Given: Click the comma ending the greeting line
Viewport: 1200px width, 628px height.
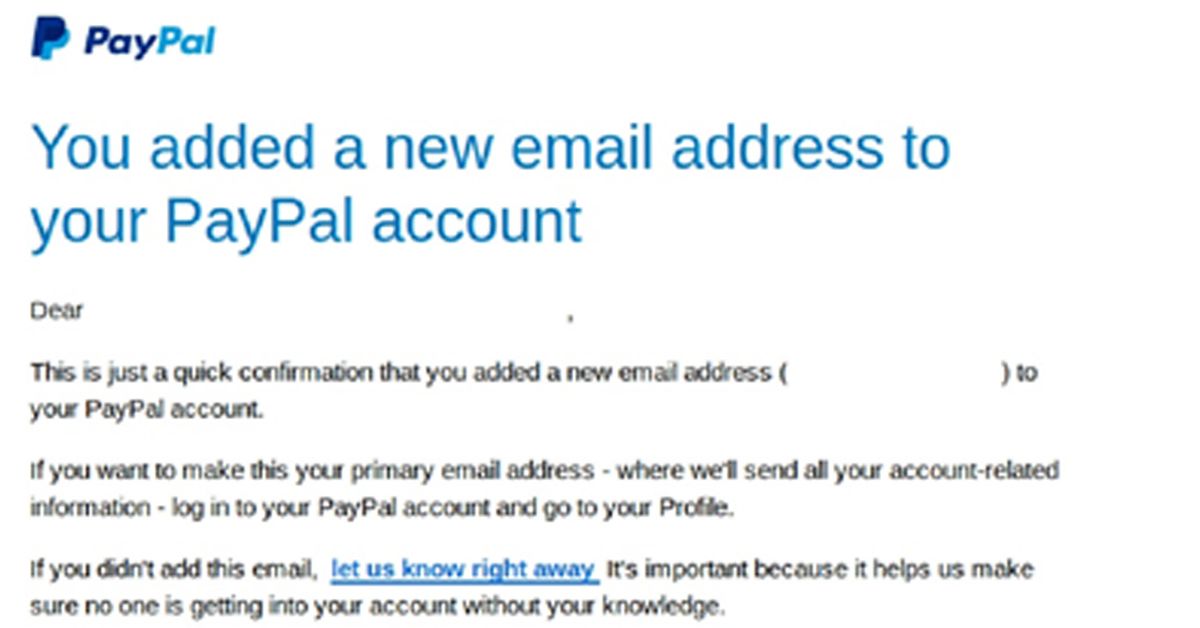Looking at the screenshot, I should tap(570, 316).
